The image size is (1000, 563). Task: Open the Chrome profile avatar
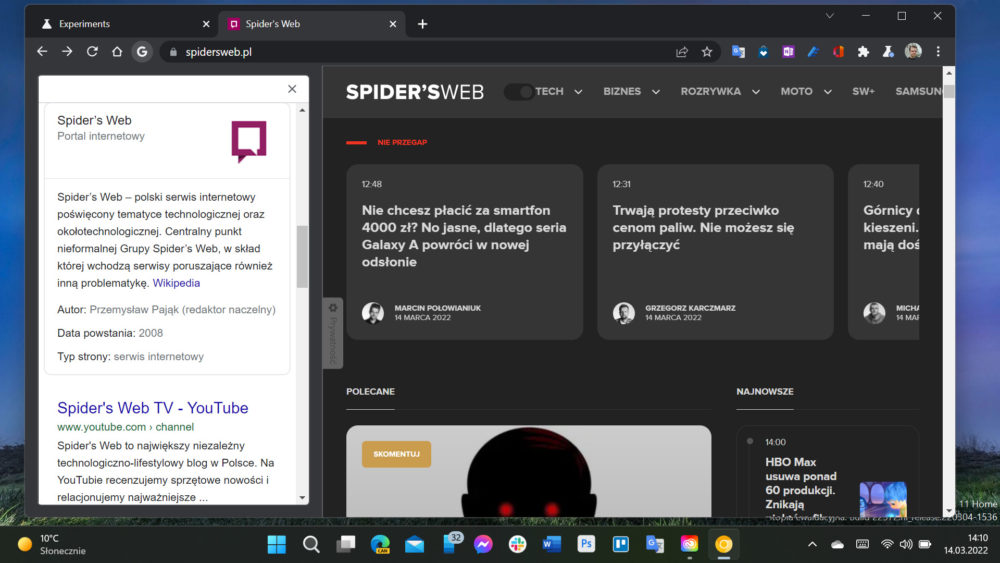(913, 52)
